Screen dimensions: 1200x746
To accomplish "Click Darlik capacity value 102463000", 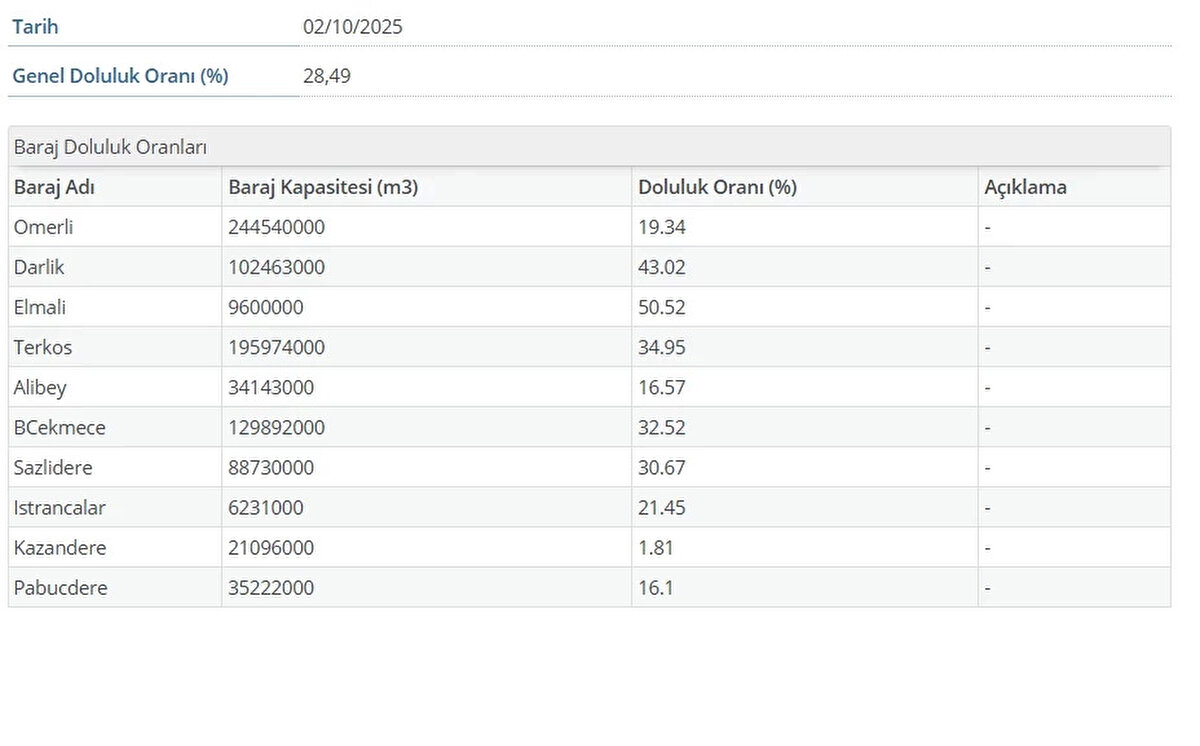I will [276, 267].
